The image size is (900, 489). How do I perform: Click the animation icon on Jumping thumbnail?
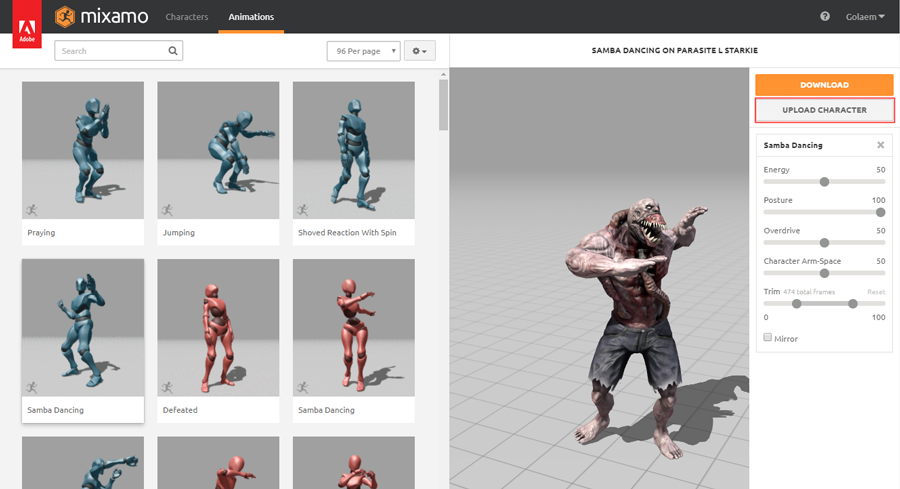click(x=168, y=210)
